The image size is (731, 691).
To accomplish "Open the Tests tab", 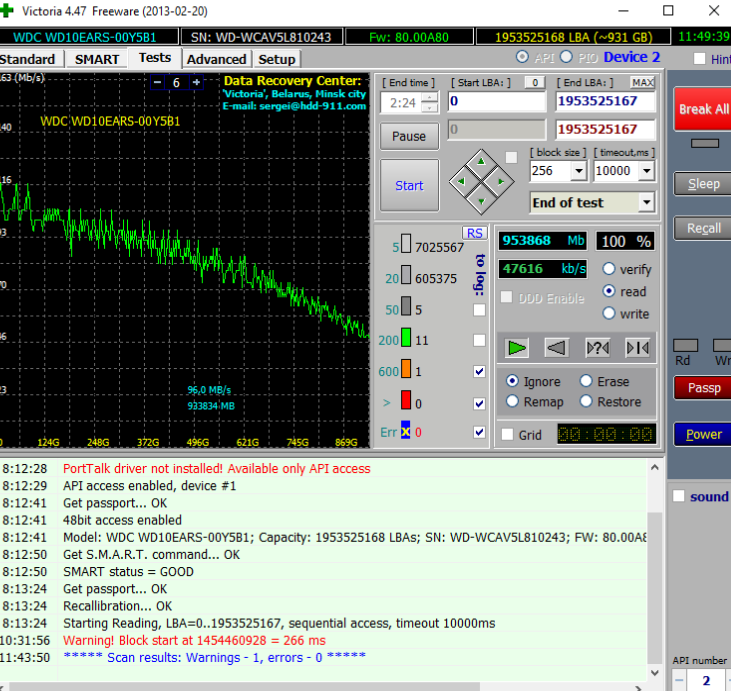I will click(x=155, y=58).
